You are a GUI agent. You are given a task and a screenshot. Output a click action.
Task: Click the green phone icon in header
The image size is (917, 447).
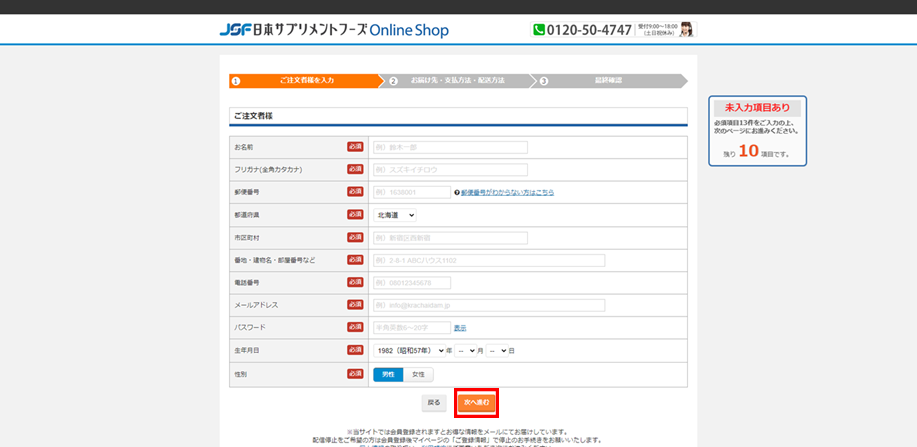click(539, 29)
